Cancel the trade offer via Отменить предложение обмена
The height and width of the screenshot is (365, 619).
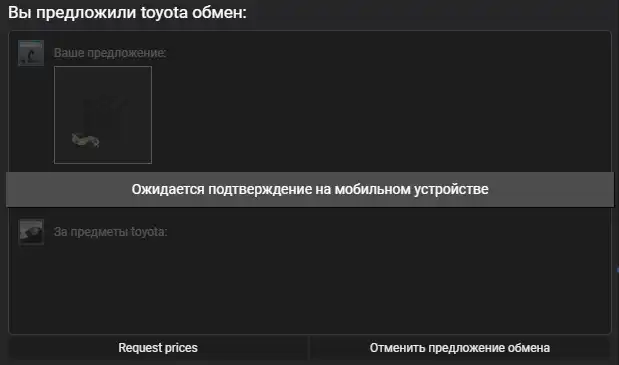click(460, 348)
